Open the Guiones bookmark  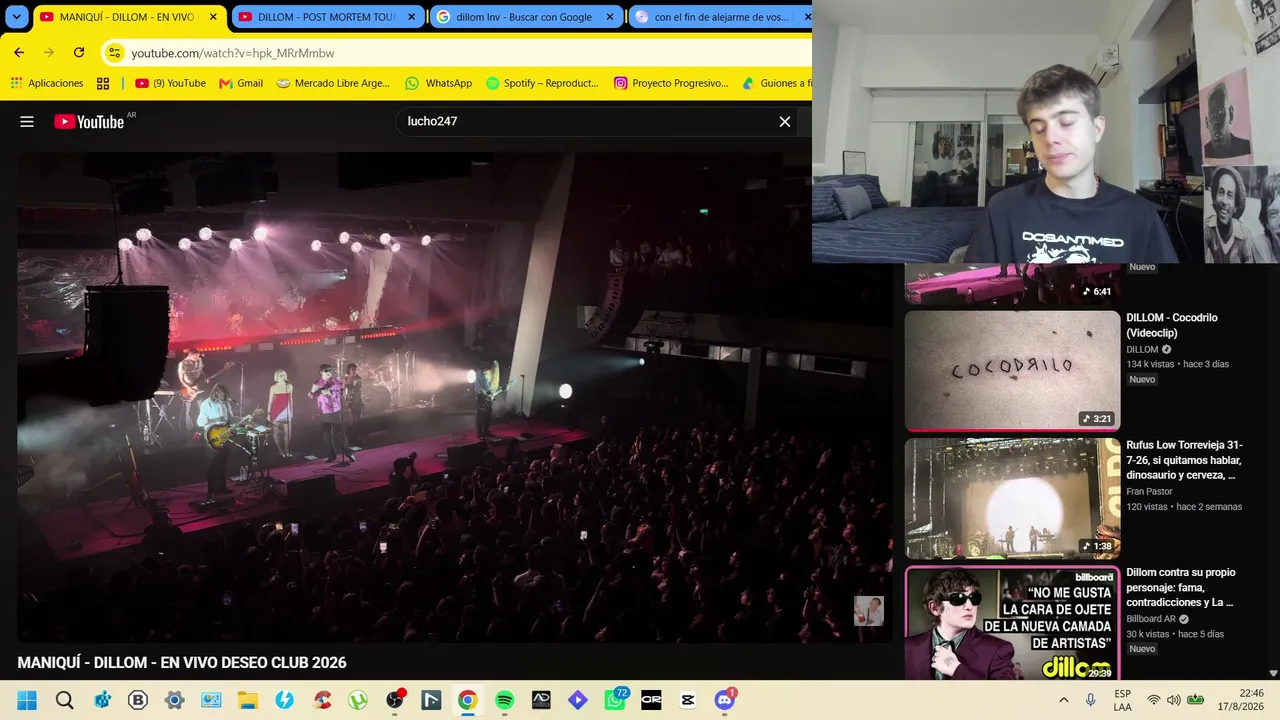pyautogui.click(x=777, y=83)
